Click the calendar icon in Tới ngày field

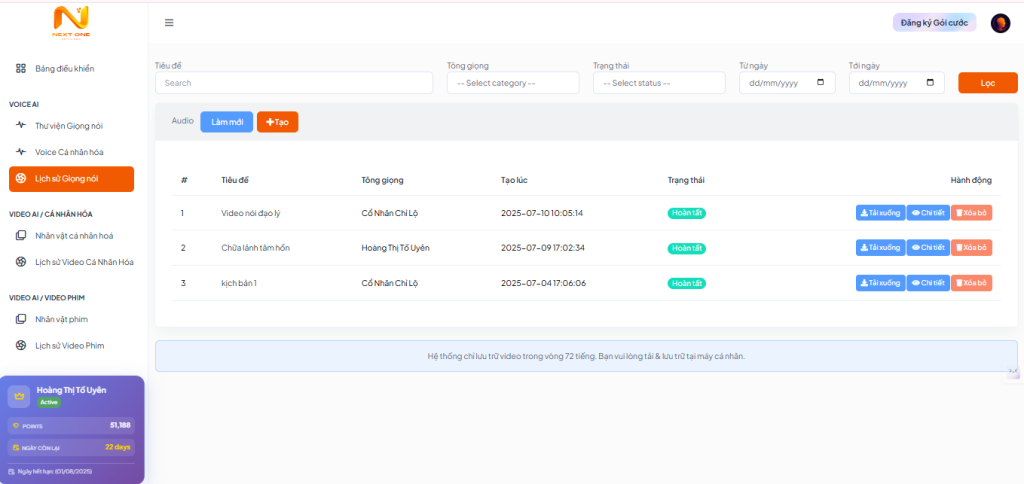tap(930, 83)
